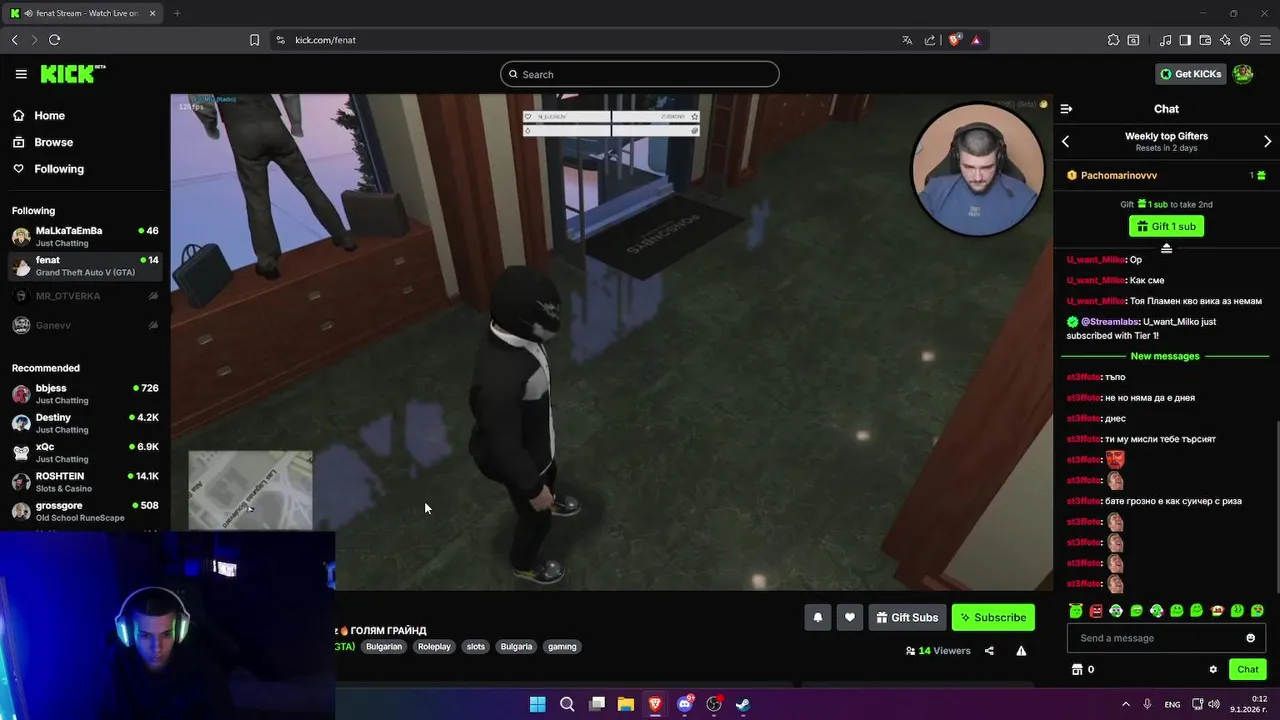The height and width of the screenshot is (720, 1280).
Task: Open Windows Start menu
Action: click(537, 704)
